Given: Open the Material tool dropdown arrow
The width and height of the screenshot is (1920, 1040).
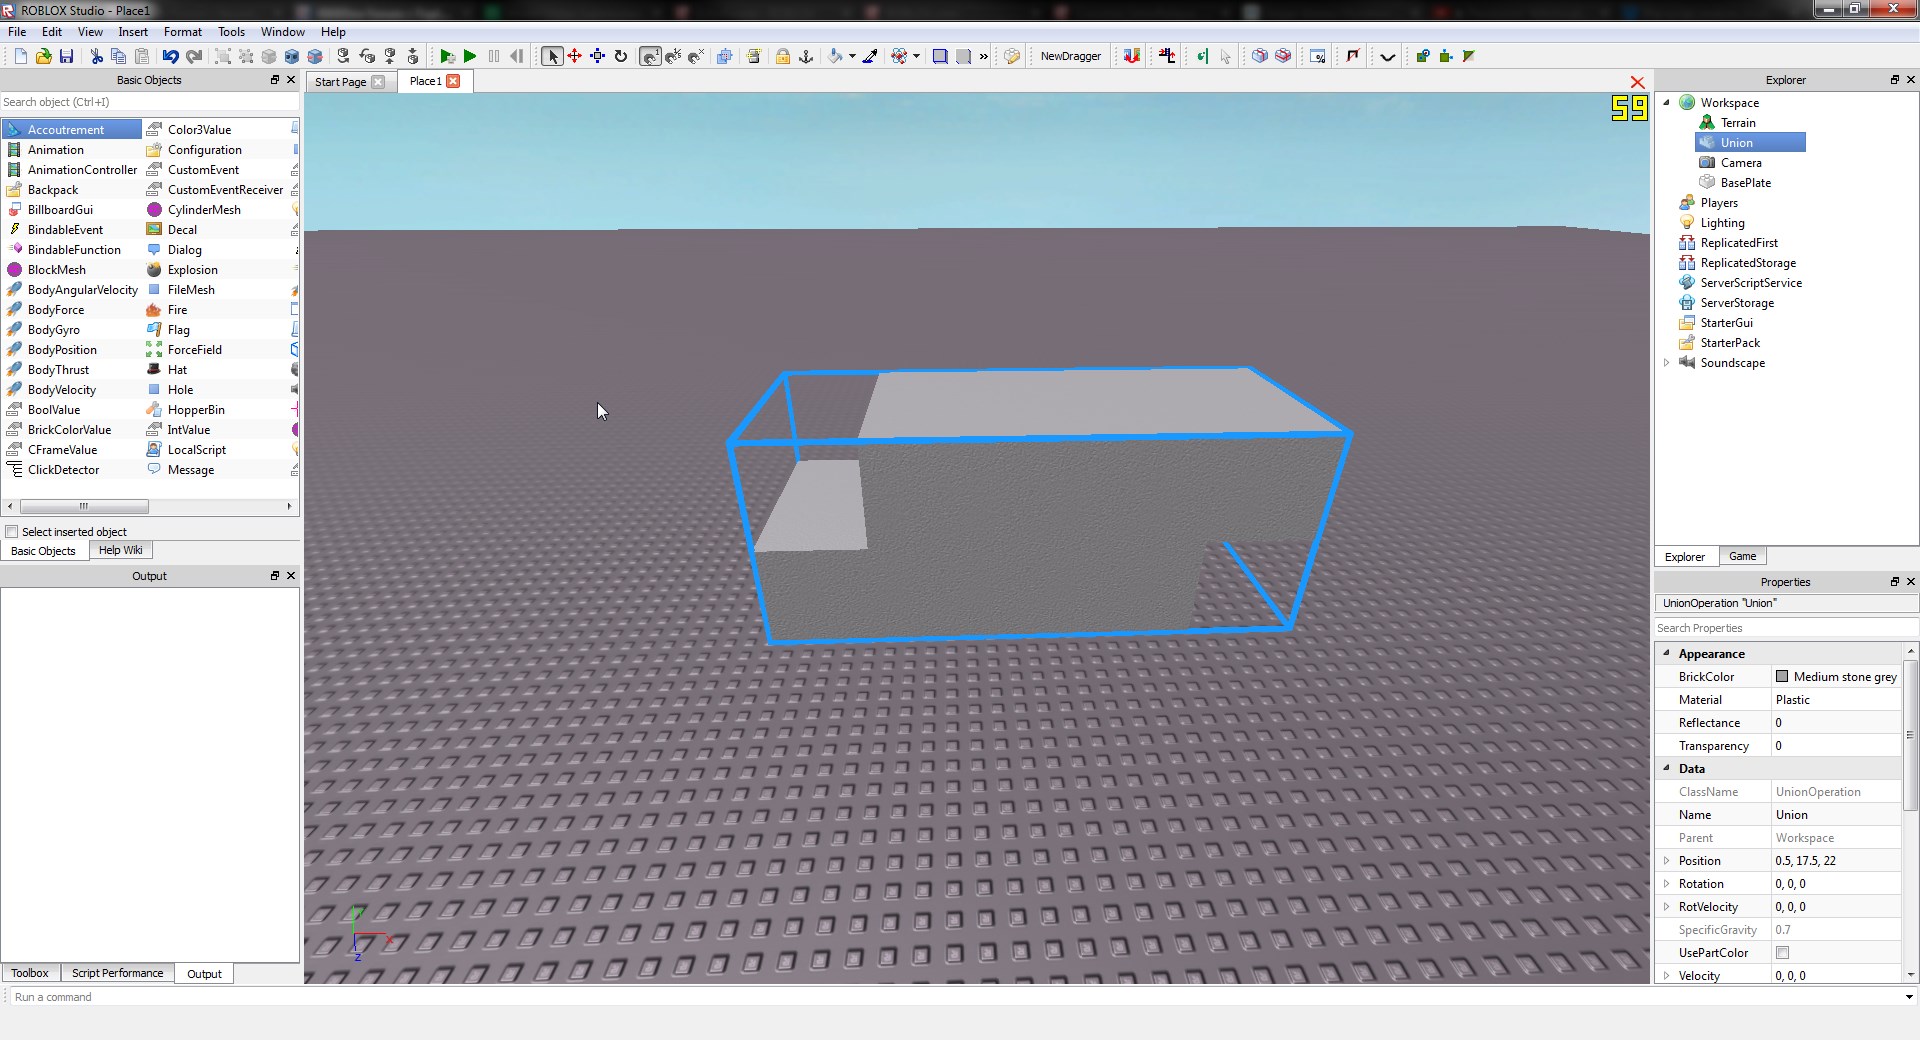Looking at the screenshot, I should tap(916, 56).
